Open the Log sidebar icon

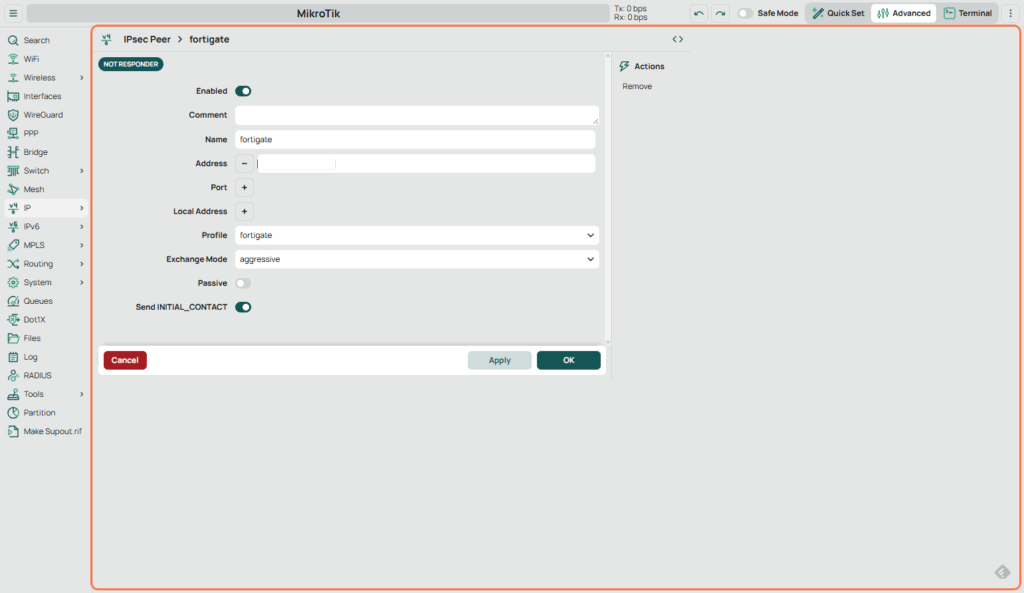tap(13, 357)
